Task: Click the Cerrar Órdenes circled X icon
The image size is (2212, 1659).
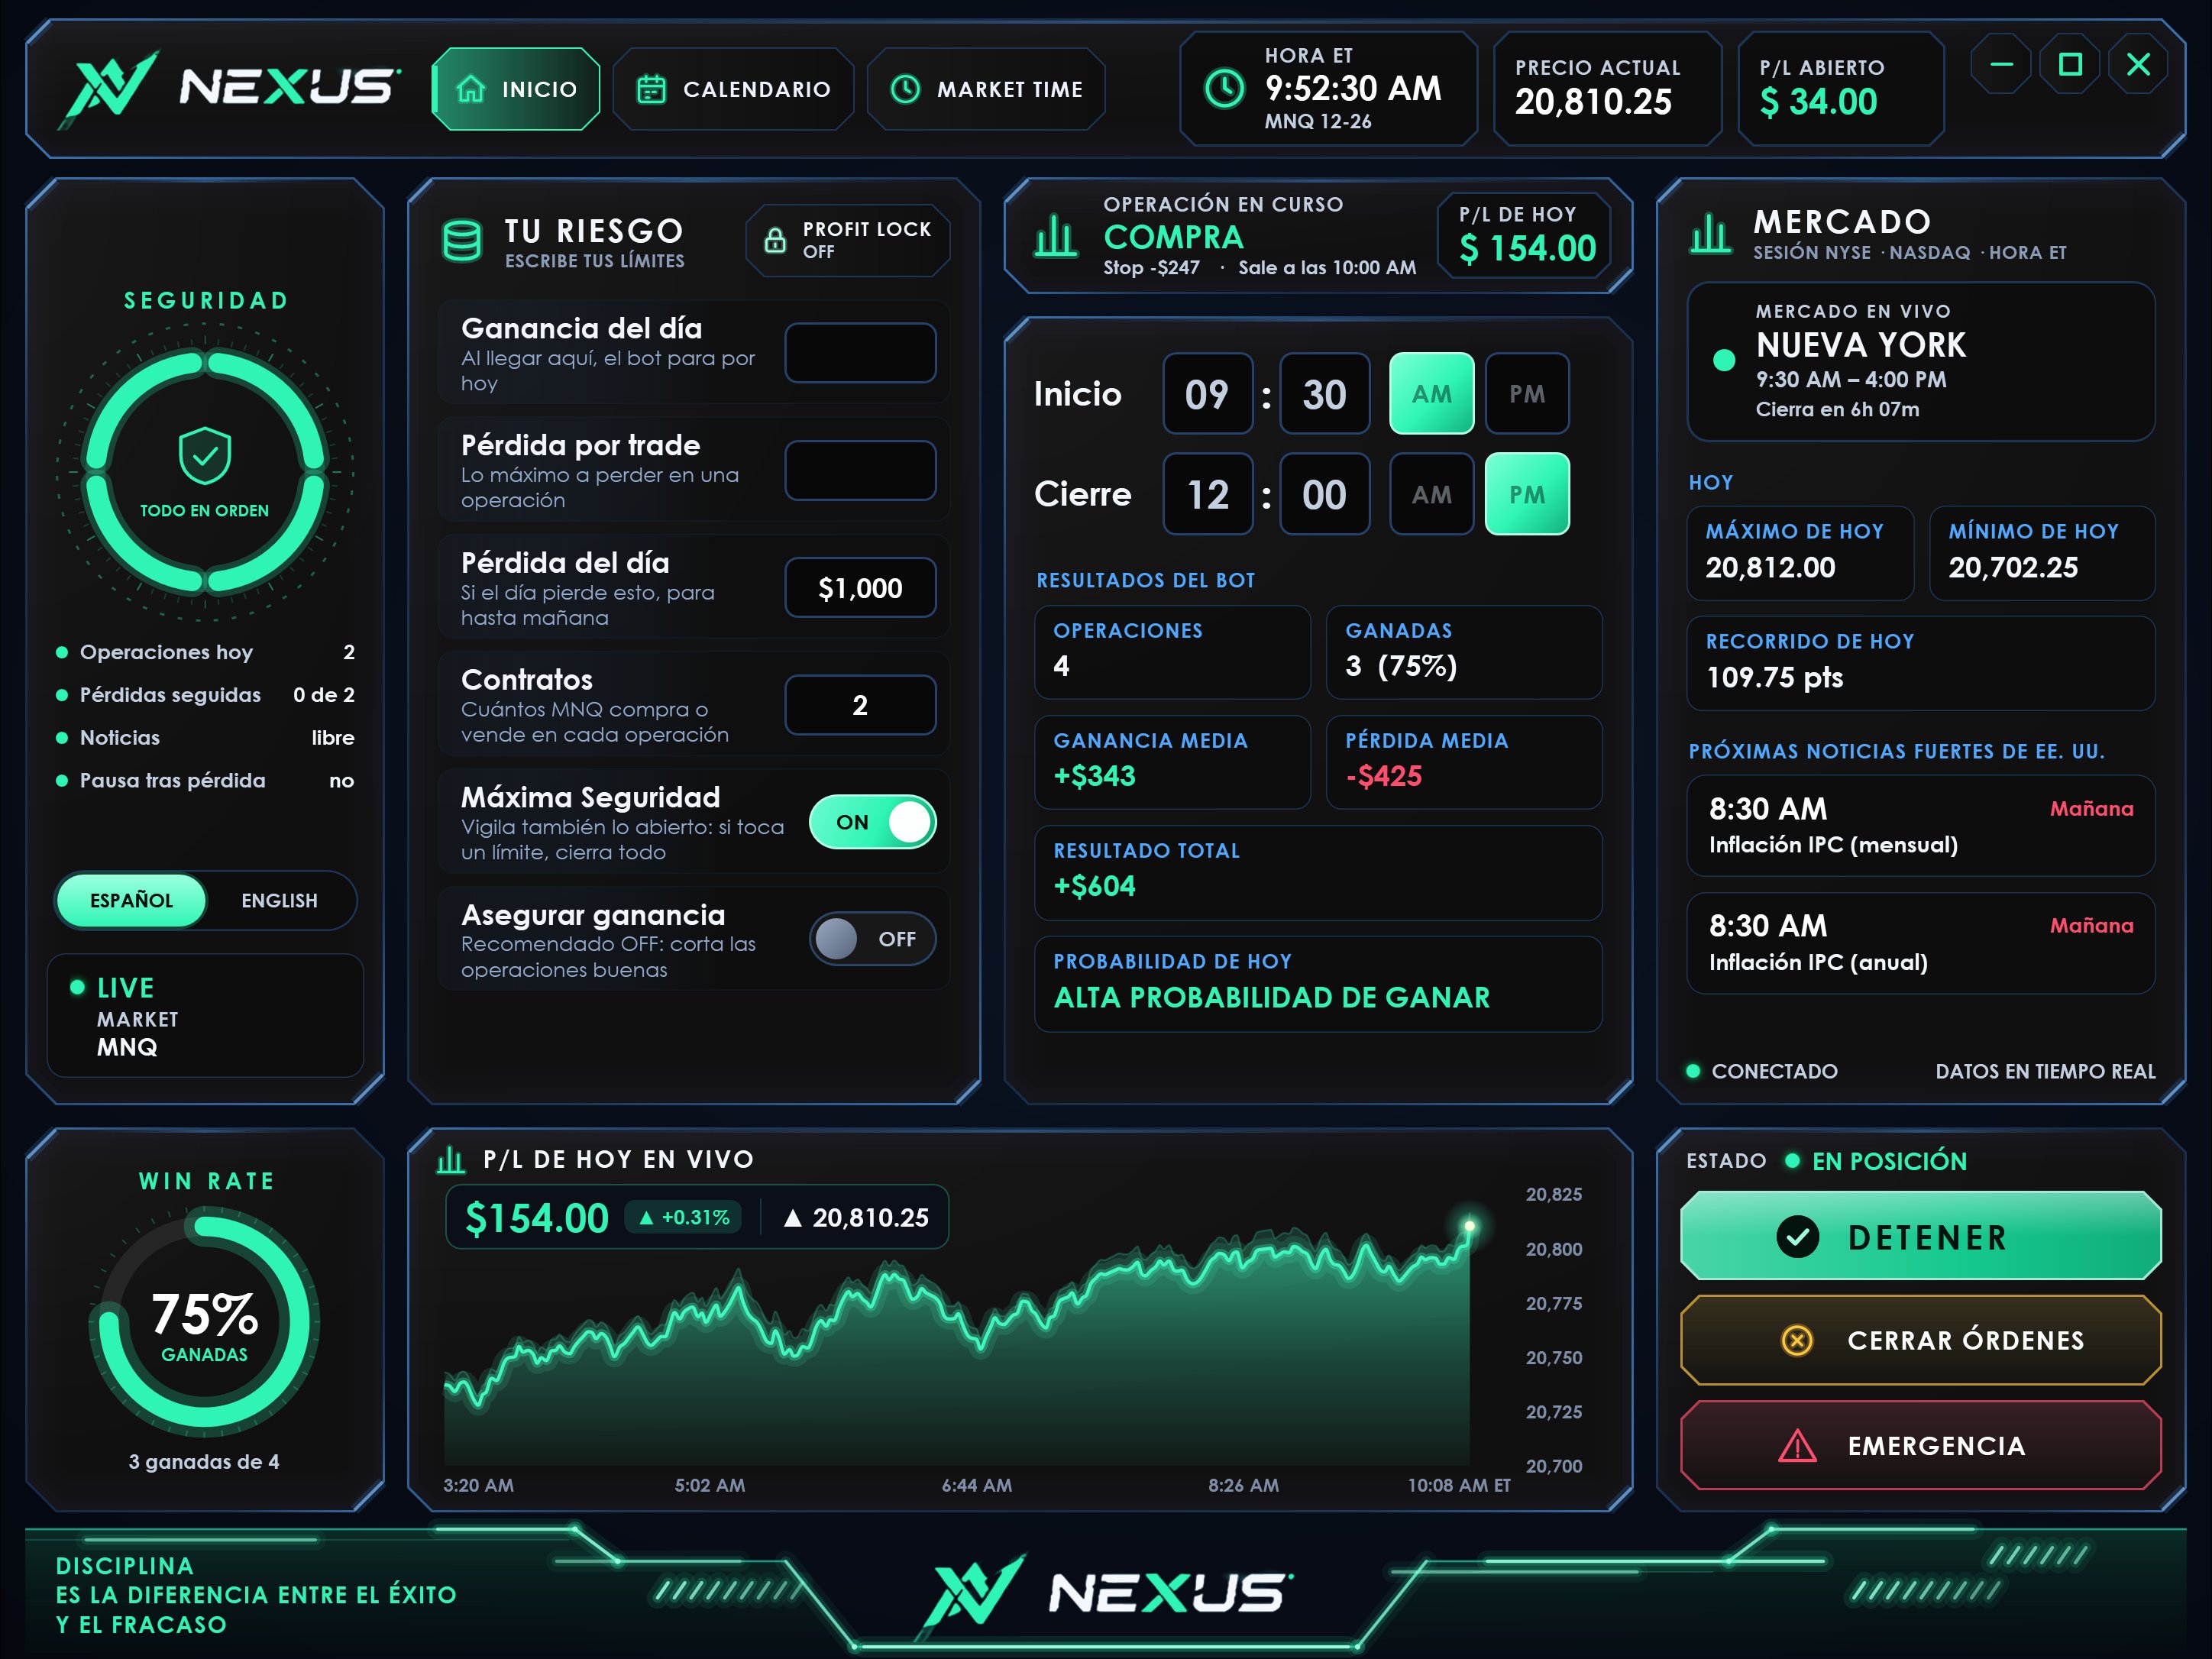Action: pos(1797,1340)
